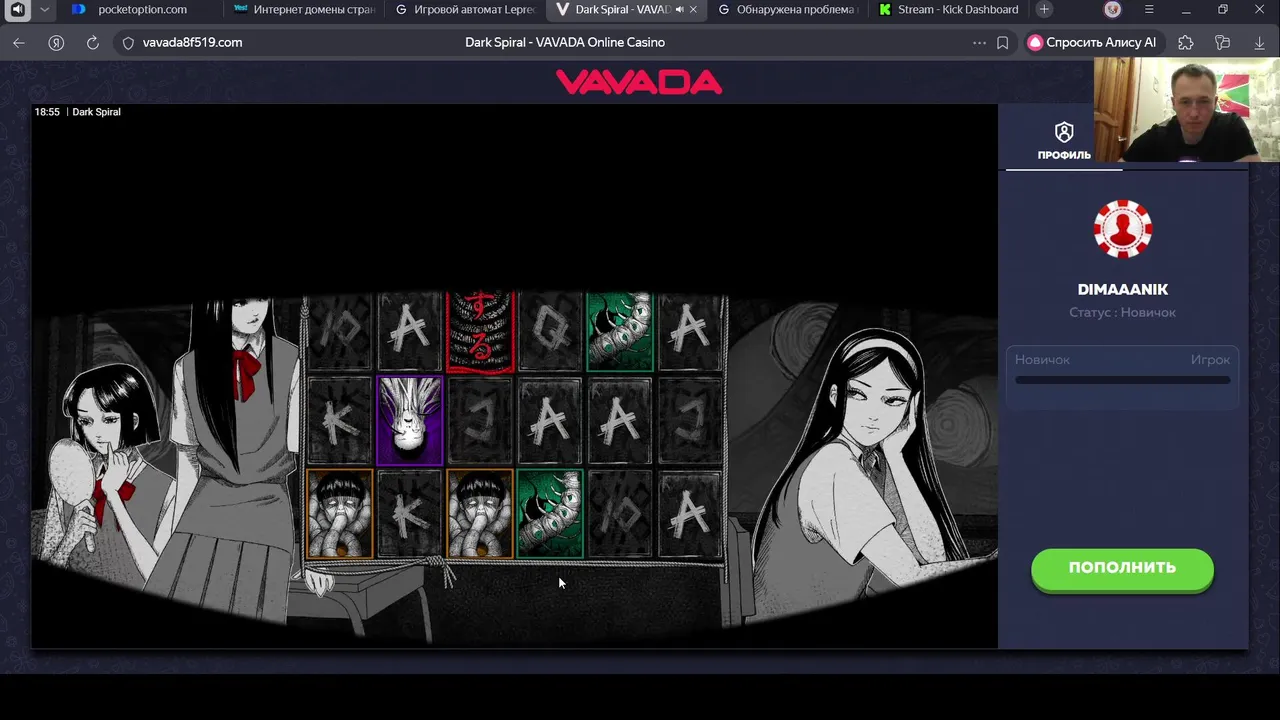Viewport: 1280px width, 720px height.
Task: Click the username DIMAAANIK
Action: (1123, 290)
